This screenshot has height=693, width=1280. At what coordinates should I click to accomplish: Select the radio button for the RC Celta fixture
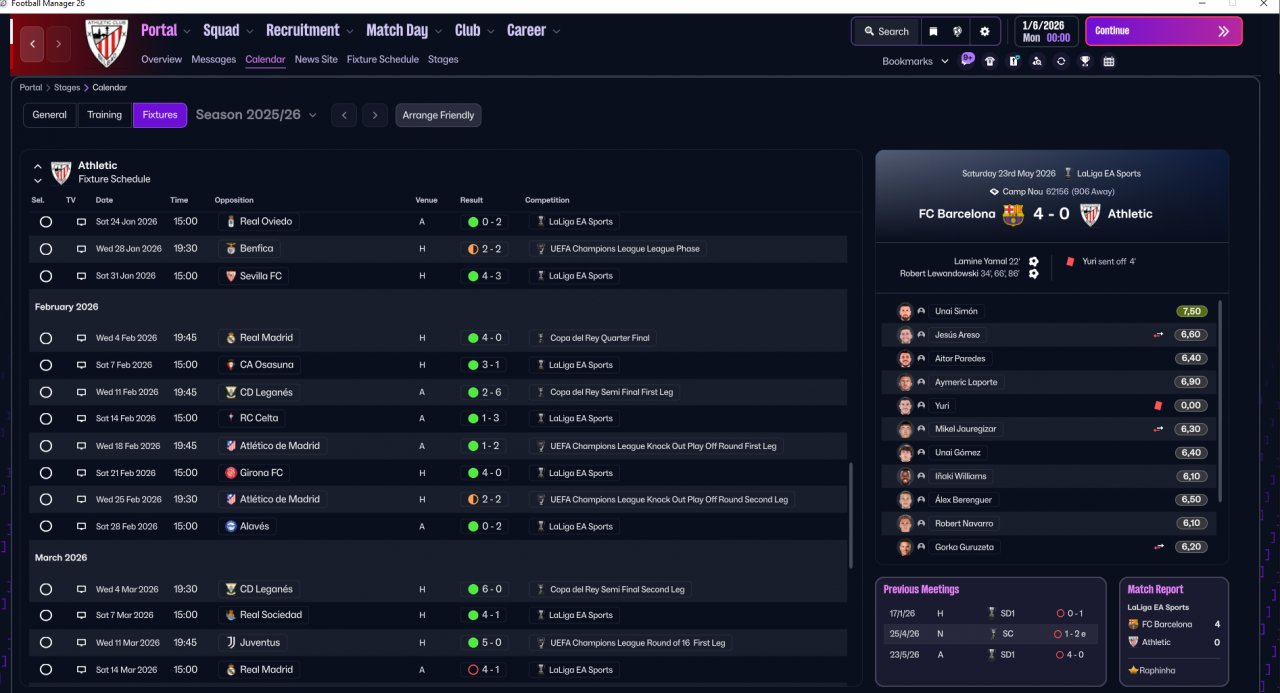pos(46,419)
